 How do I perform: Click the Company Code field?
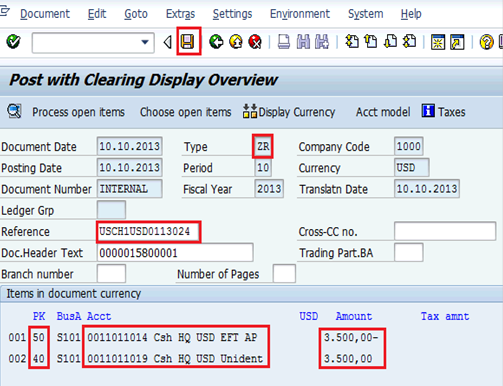(x=409, y=146)
